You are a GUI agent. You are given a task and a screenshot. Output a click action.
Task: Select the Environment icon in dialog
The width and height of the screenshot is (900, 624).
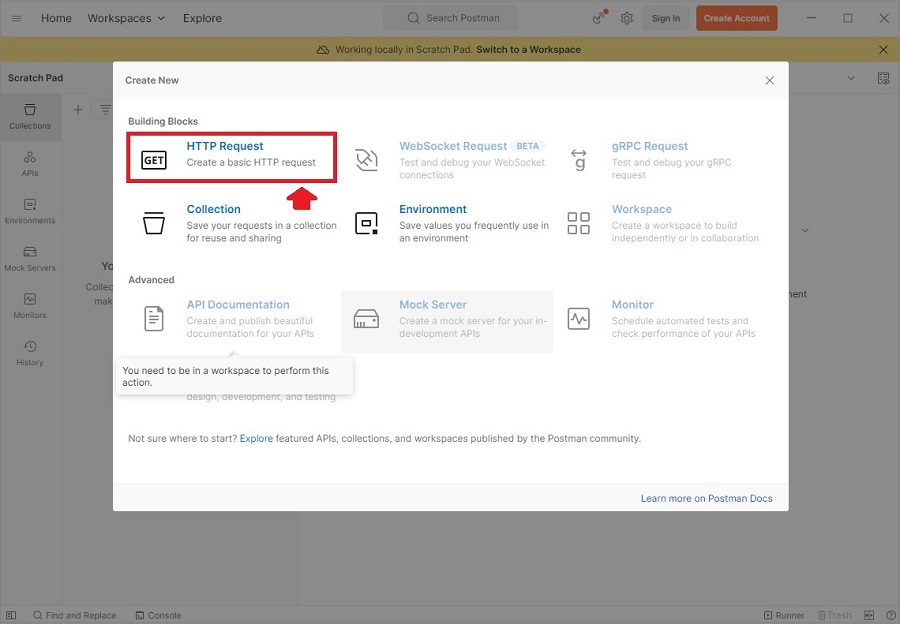(x=367, y=223)
